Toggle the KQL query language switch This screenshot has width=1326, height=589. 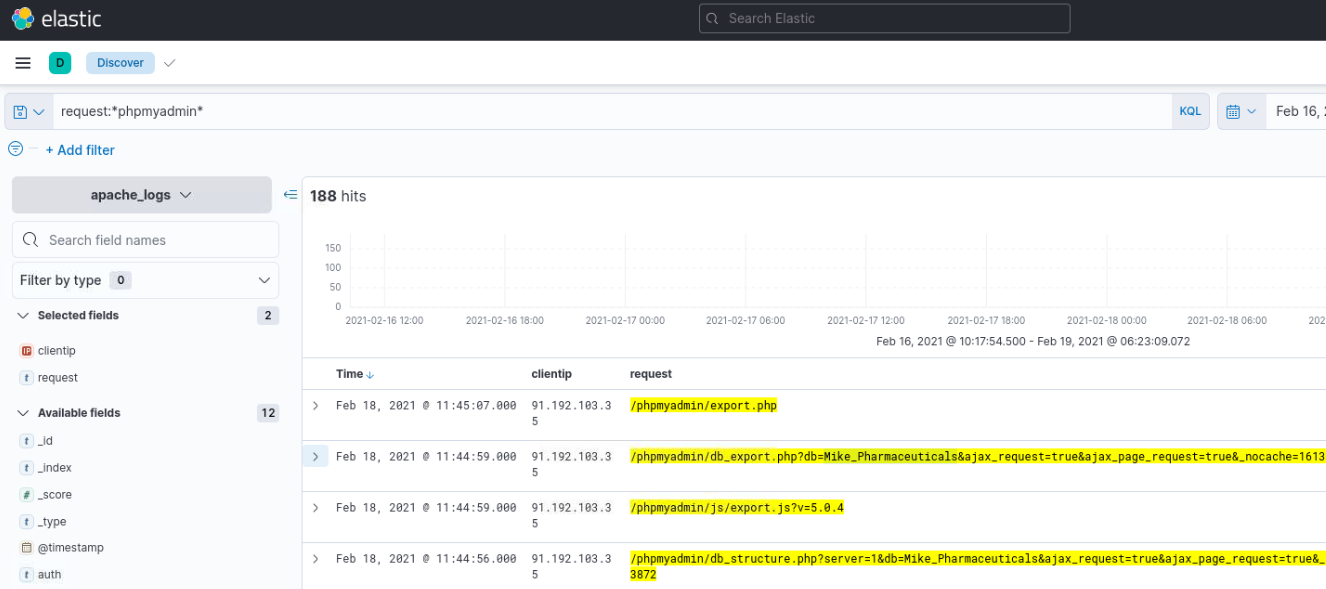click(1190, 112)
